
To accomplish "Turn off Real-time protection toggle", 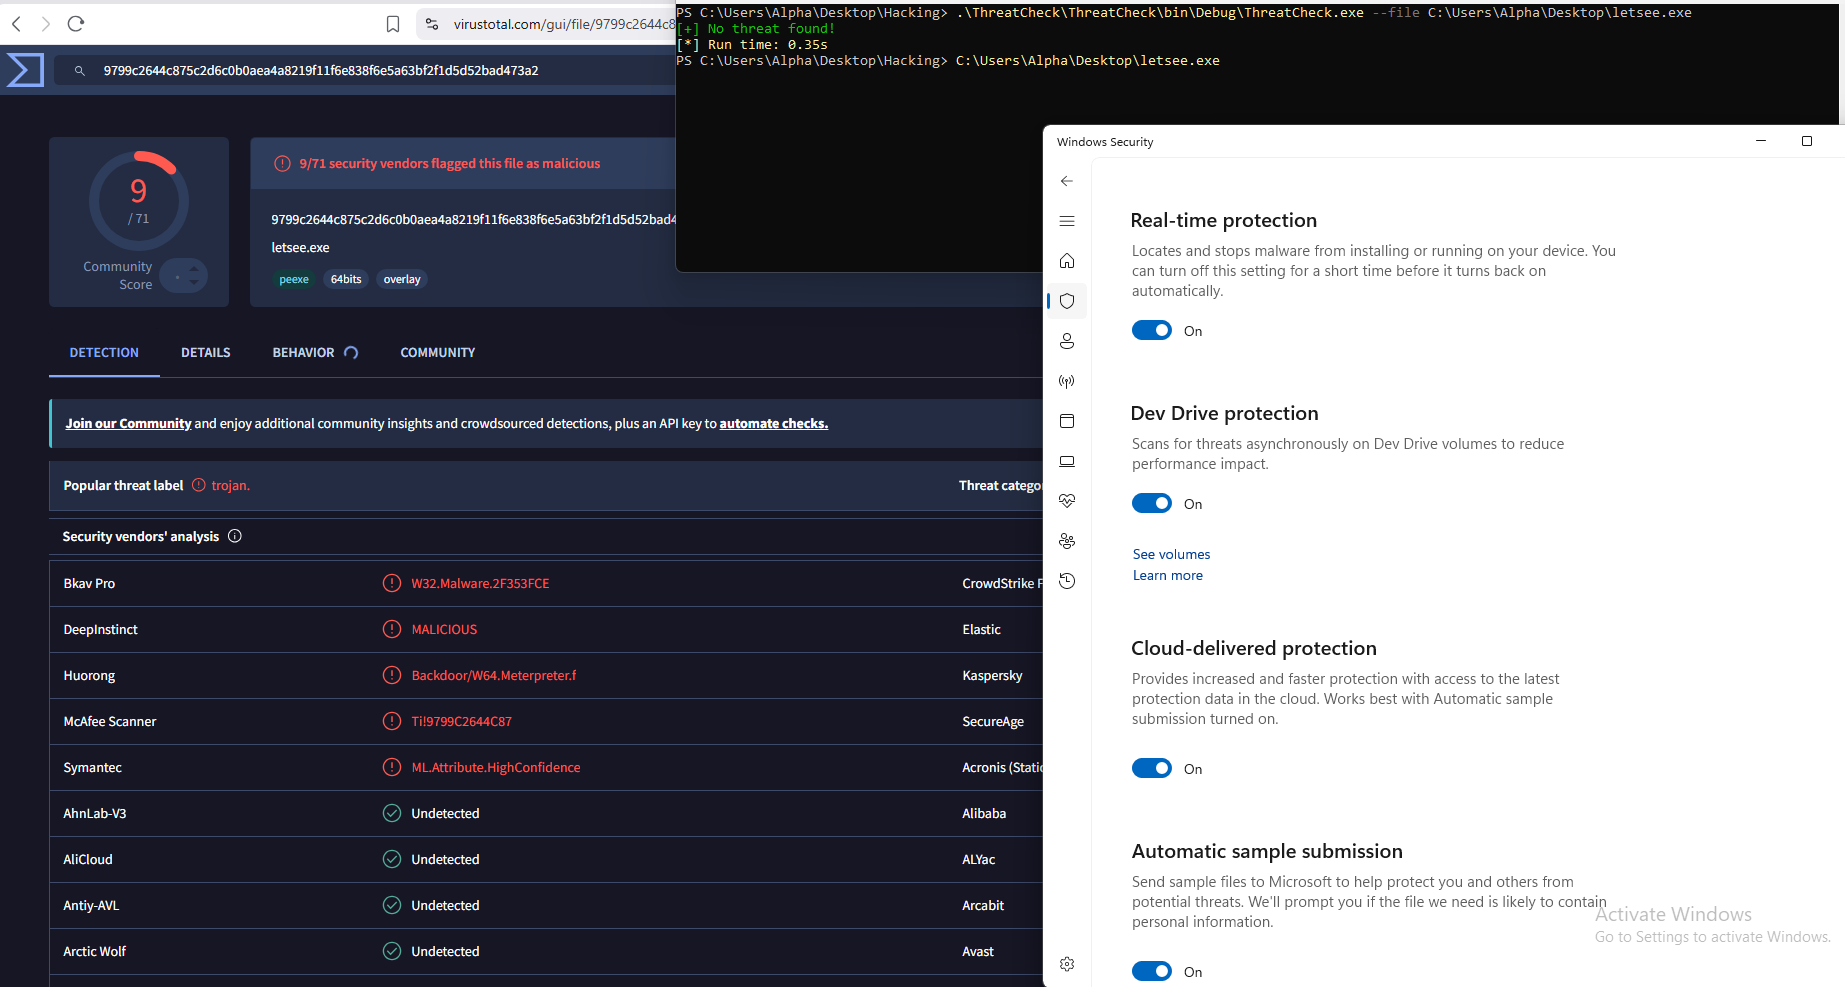I will coord(1152,331).
